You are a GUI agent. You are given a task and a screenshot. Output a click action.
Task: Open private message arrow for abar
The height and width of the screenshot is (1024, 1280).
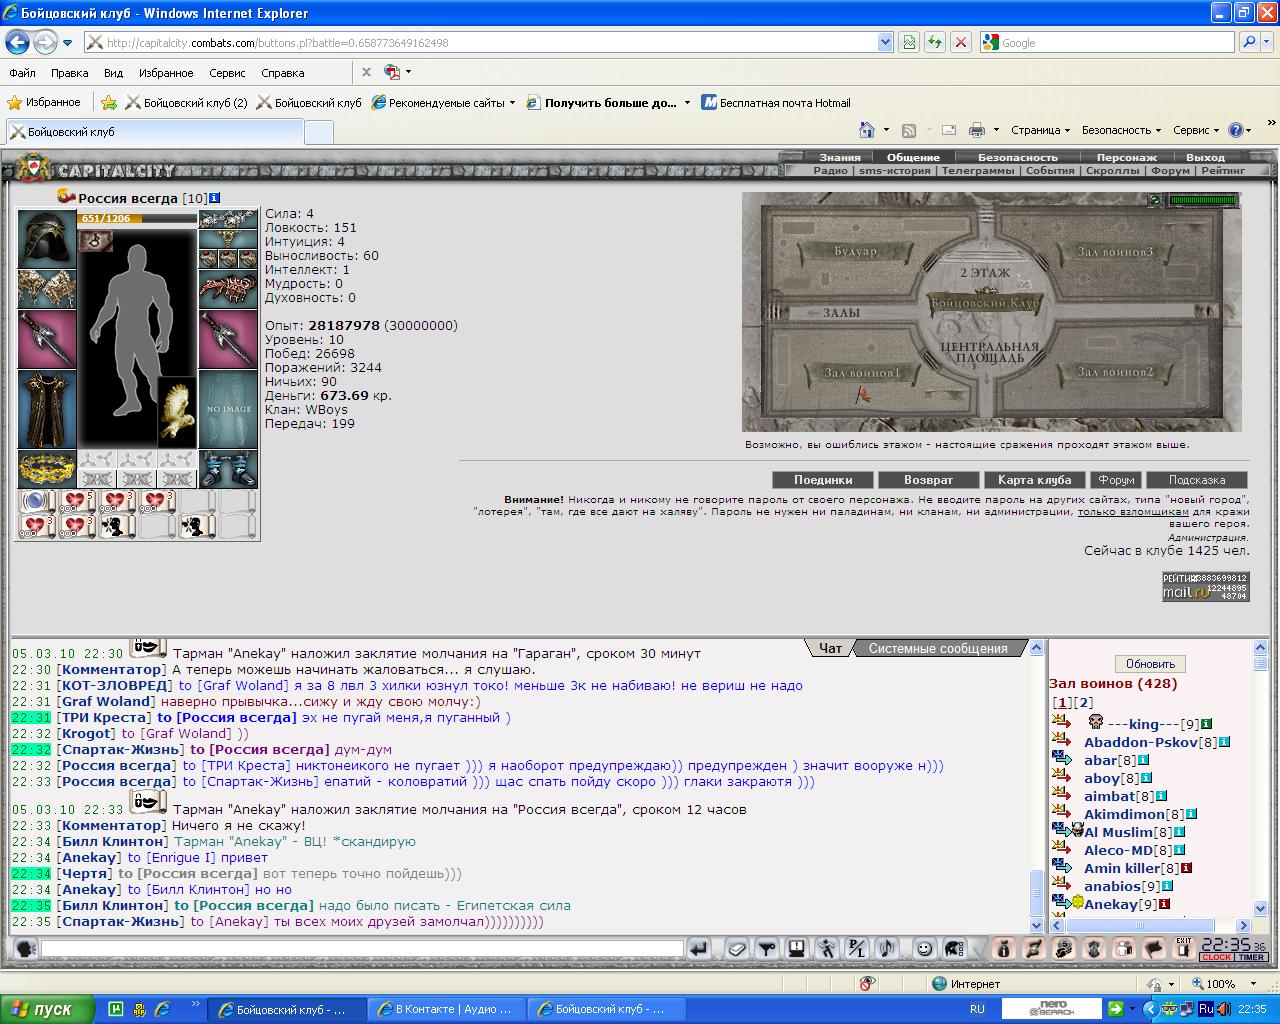pyautogui.click(x=1061, y=759)
